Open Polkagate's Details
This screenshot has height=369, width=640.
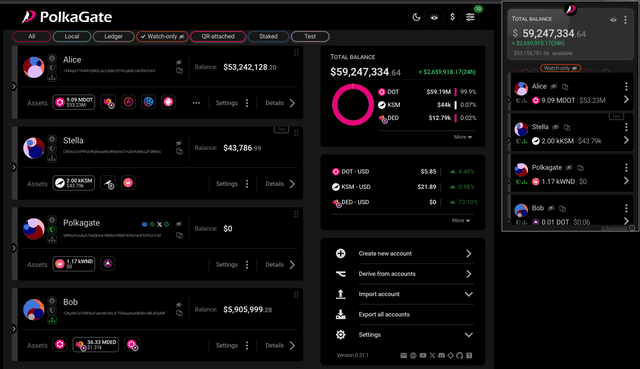coord(280,265)
